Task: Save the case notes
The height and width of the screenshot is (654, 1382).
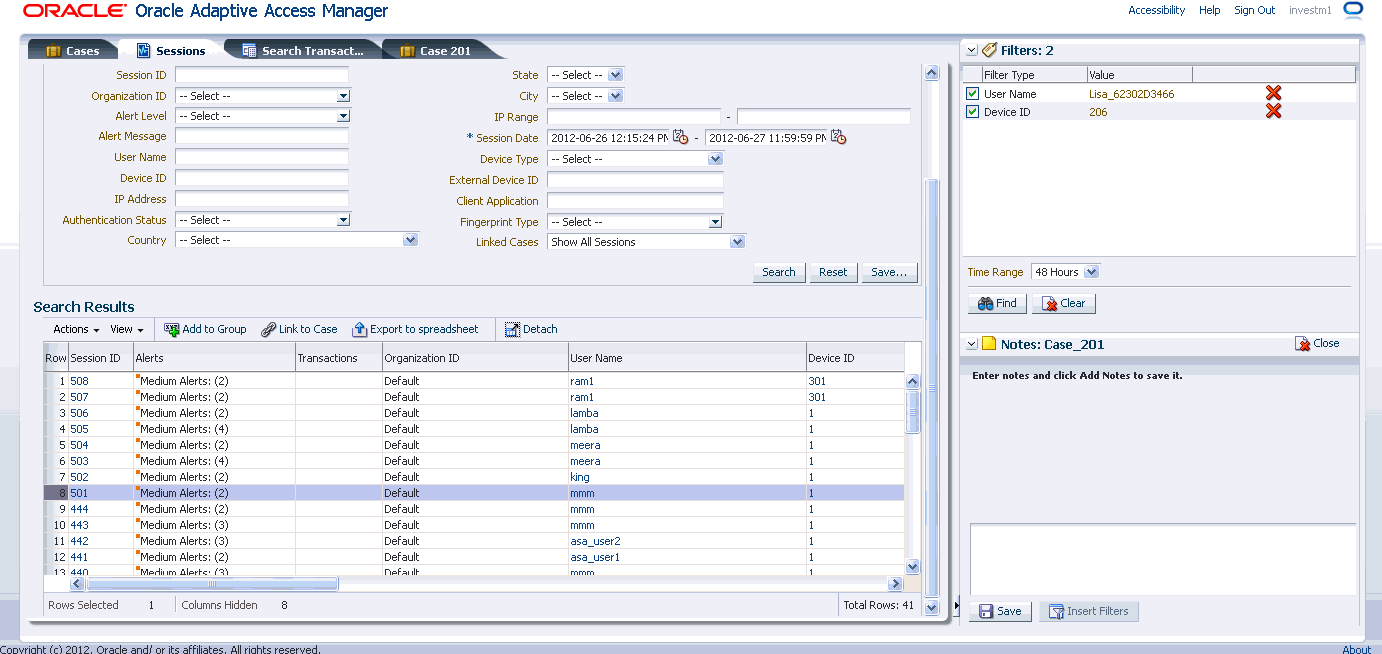Action: (1000, 611)
